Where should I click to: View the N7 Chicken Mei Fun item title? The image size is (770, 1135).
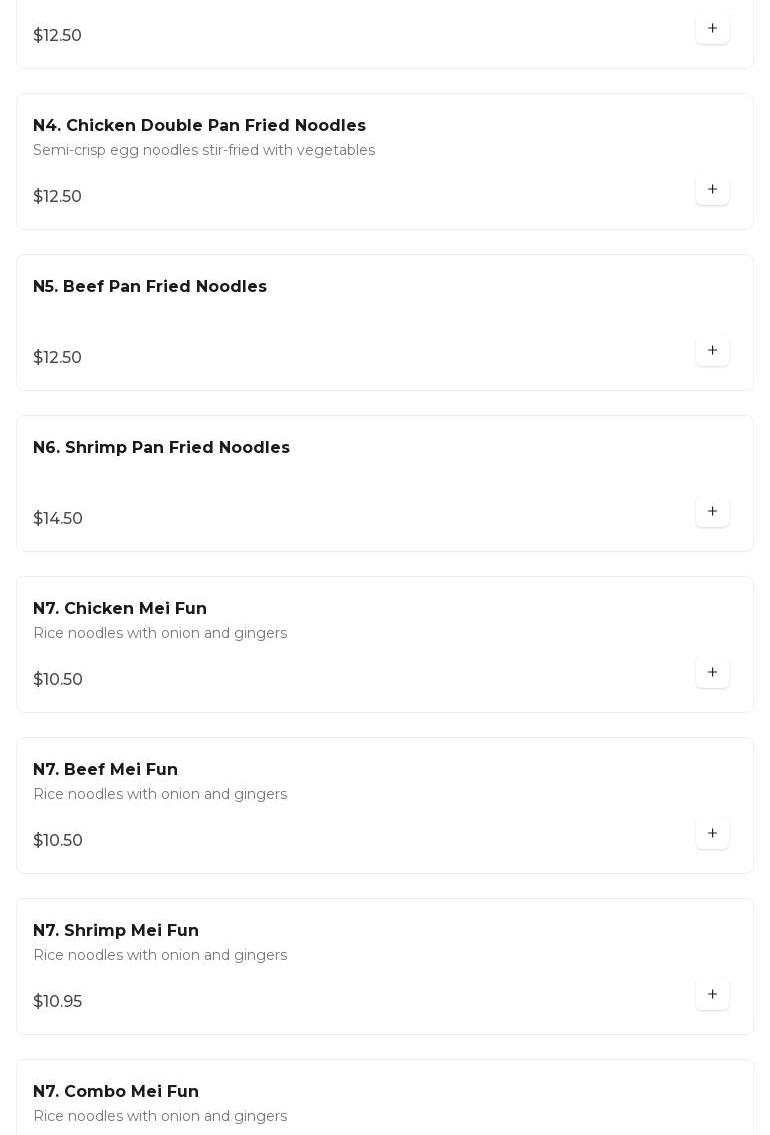(120, 609)
